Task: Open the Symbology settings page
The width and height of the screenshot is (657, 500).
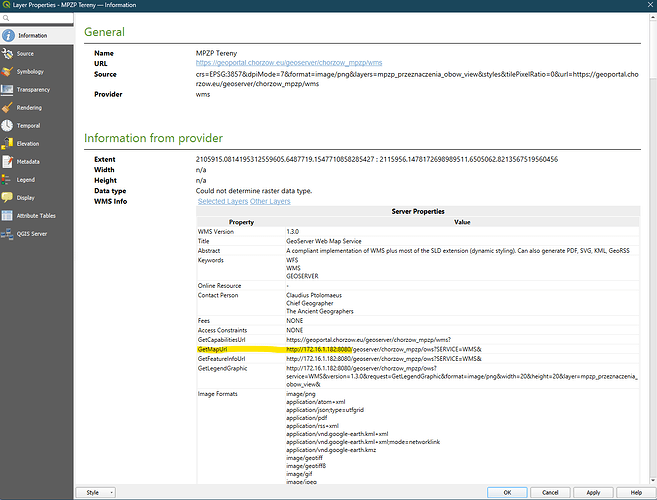Action: [30, 71]
